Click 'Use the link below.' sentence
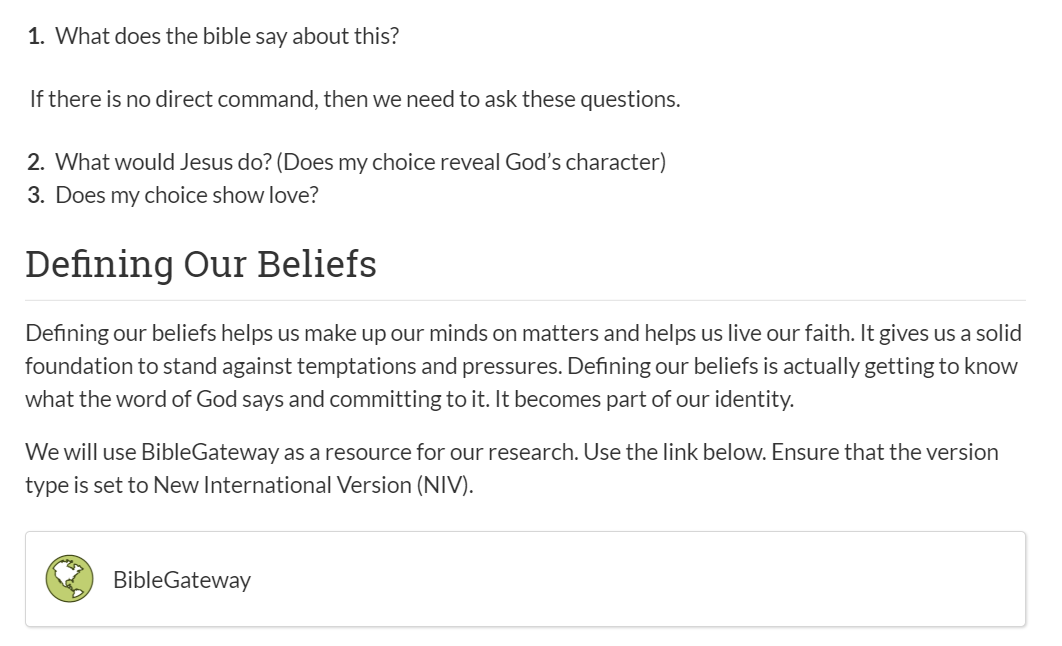The width and height of the screenshot is (1062, 646). pyautogui.click(x=675, y=452)
